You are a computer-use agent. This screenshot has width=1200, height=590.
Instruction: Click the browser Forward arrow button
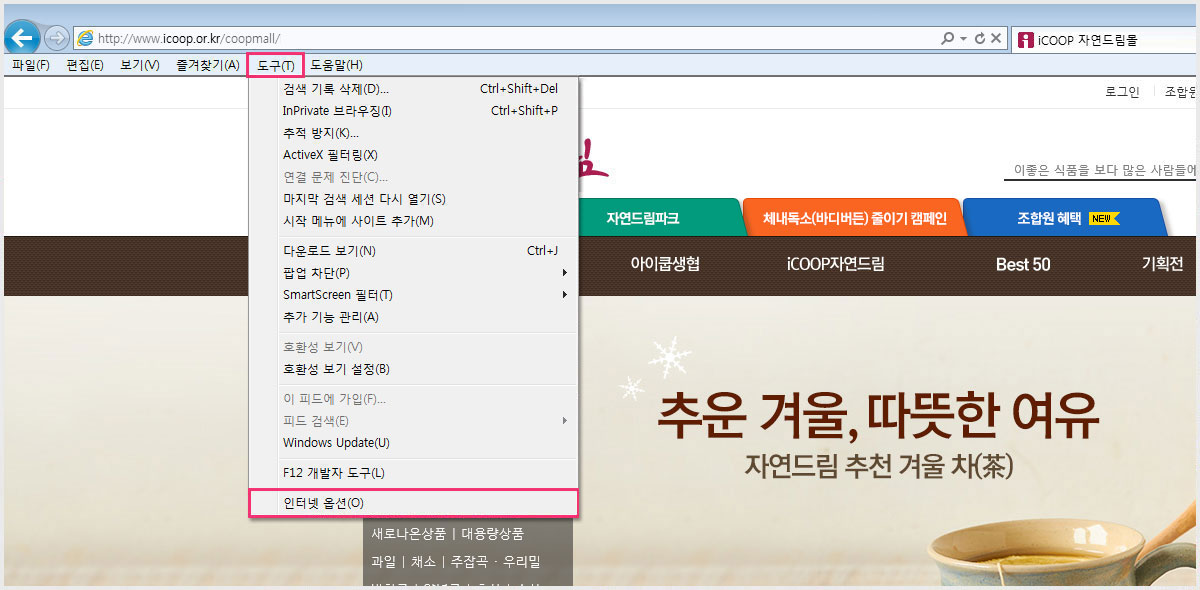pos(57,39)
